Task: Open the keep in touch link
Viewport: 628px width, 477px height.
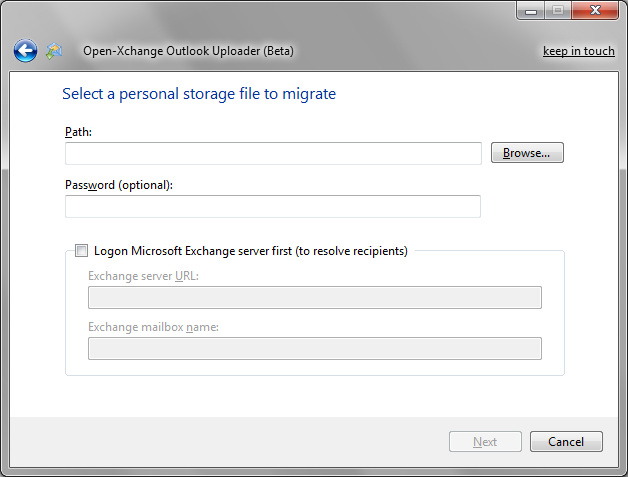Action: [579, 51]
